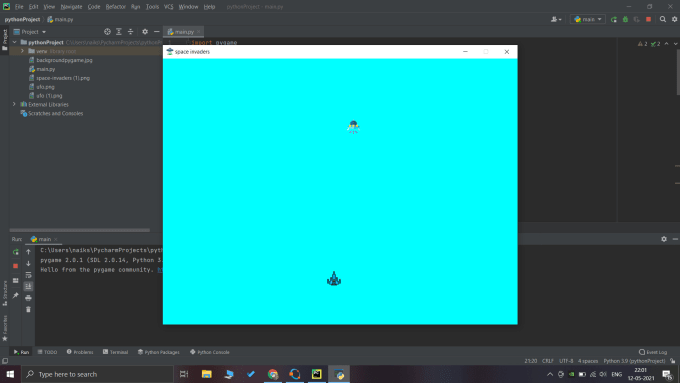680x383 pixels.
Task: Close the main tab in Run panel
Action: (56, 239)
